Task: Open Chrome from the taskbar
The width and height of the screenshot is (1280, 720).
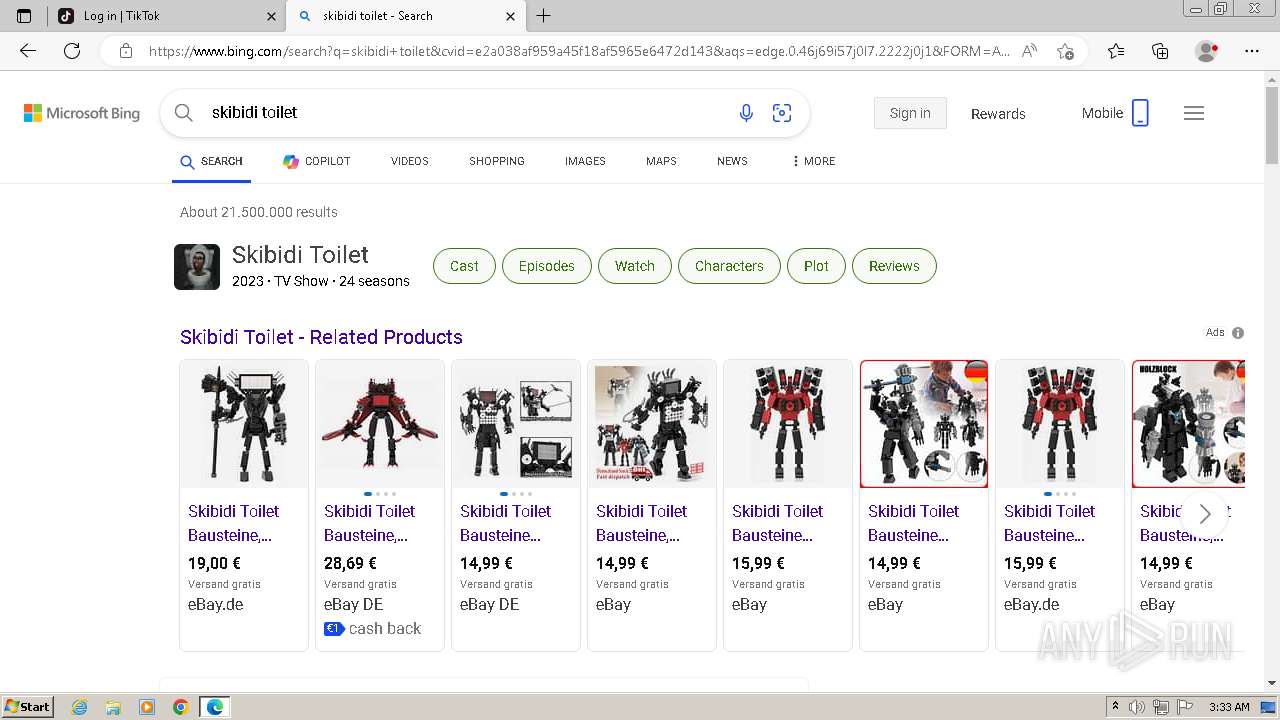Action: [180, 707]
